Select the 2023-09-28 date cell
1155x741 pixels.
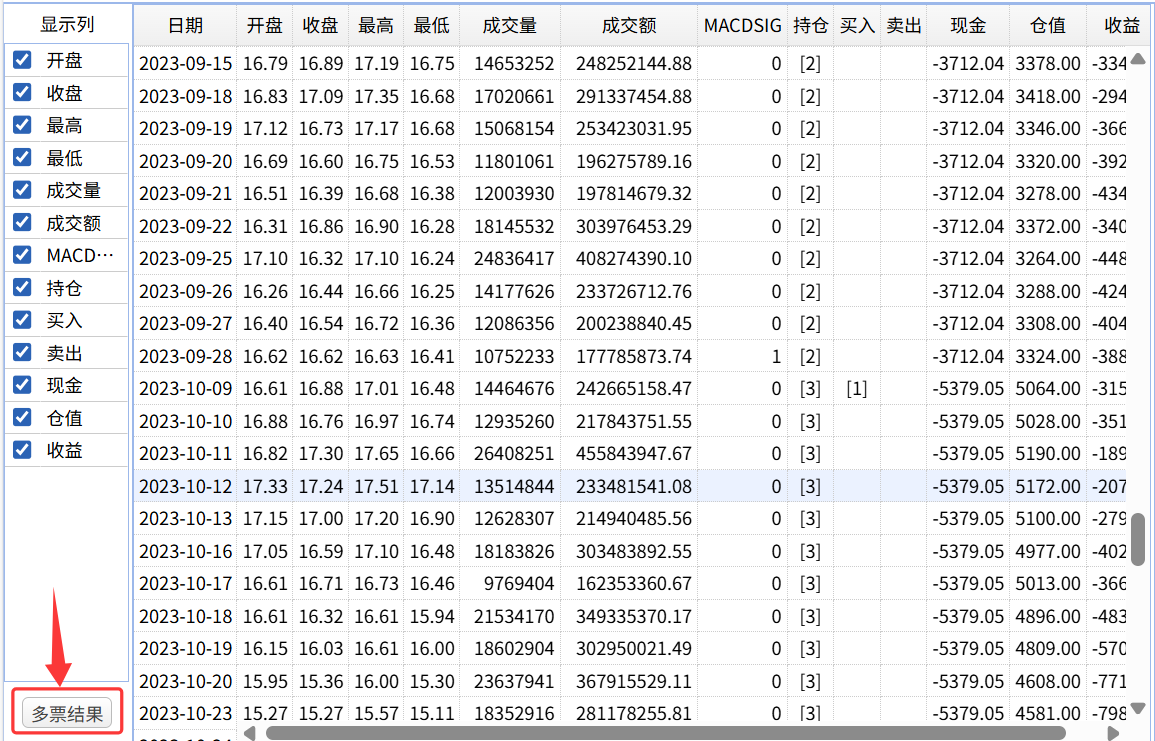(185, 356)
